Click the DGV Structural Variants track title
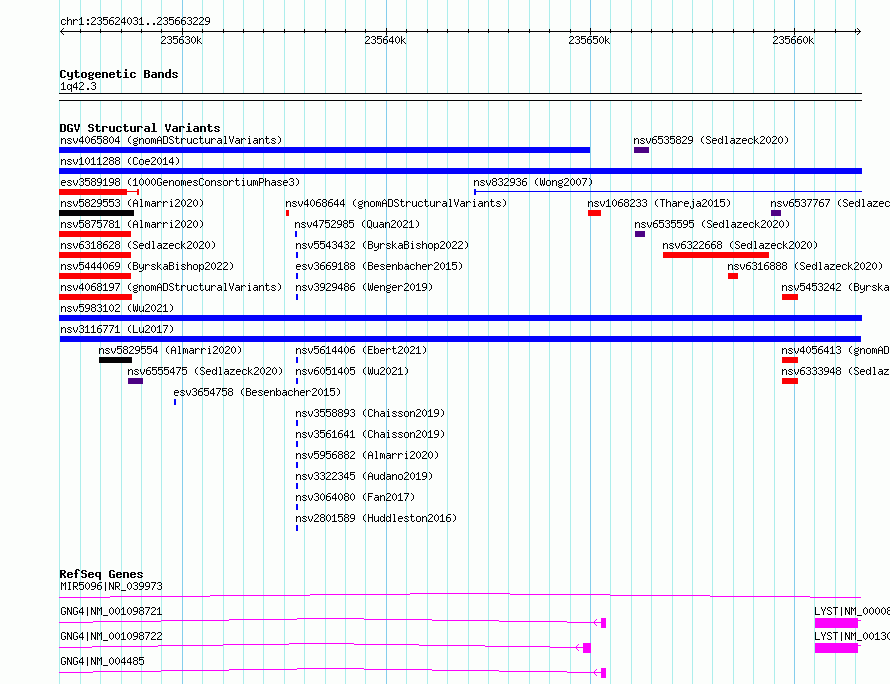890x684 pixels. click(x=140, y=128)
